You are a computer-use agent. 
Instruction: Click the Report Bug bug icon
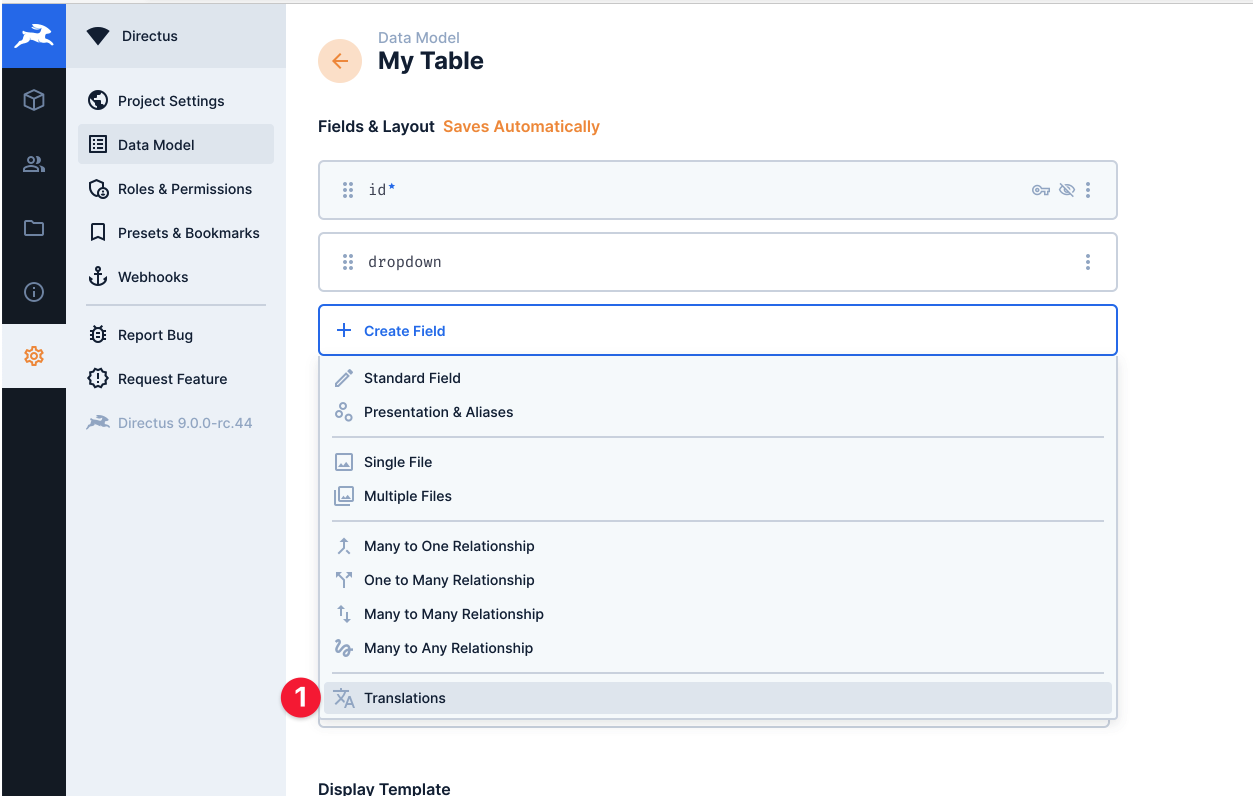coord(98,335)
